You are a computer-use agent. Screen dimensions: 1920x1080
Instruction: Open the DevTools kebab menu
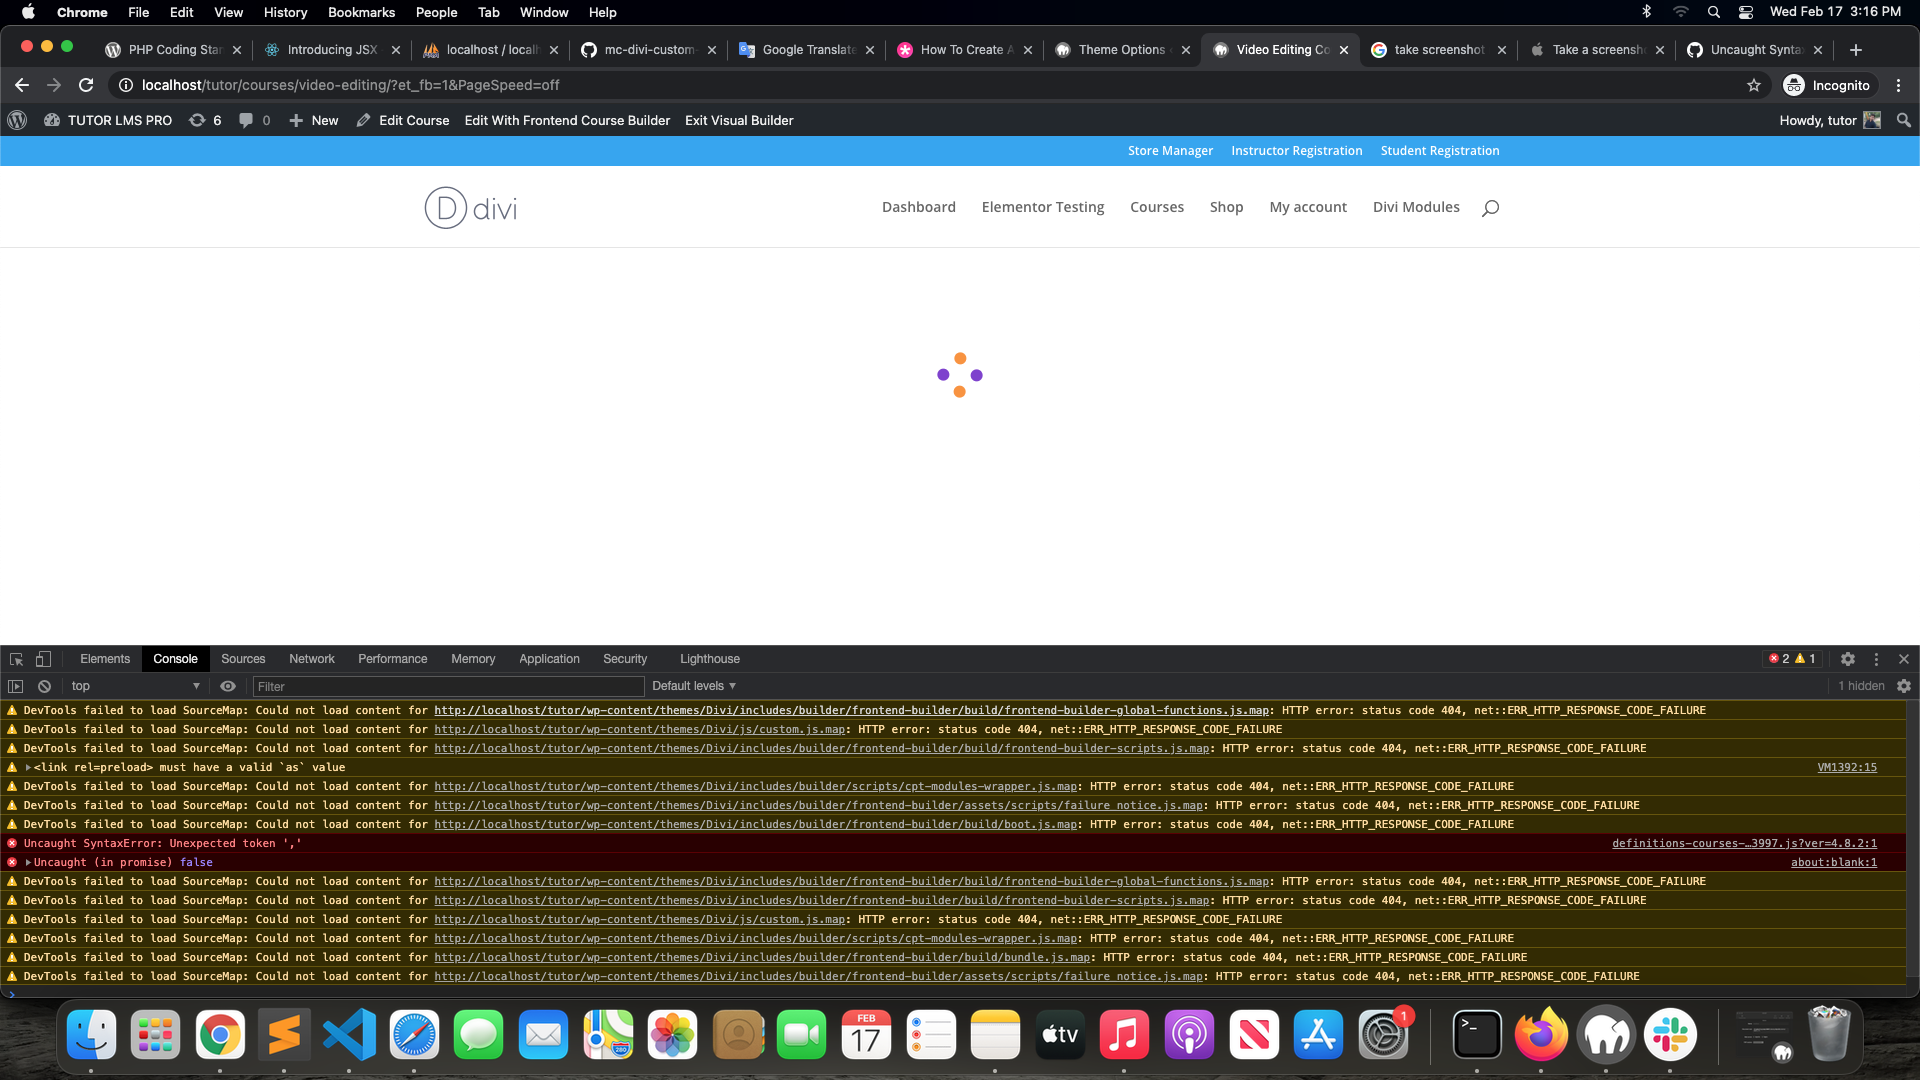coord(1877,659)
